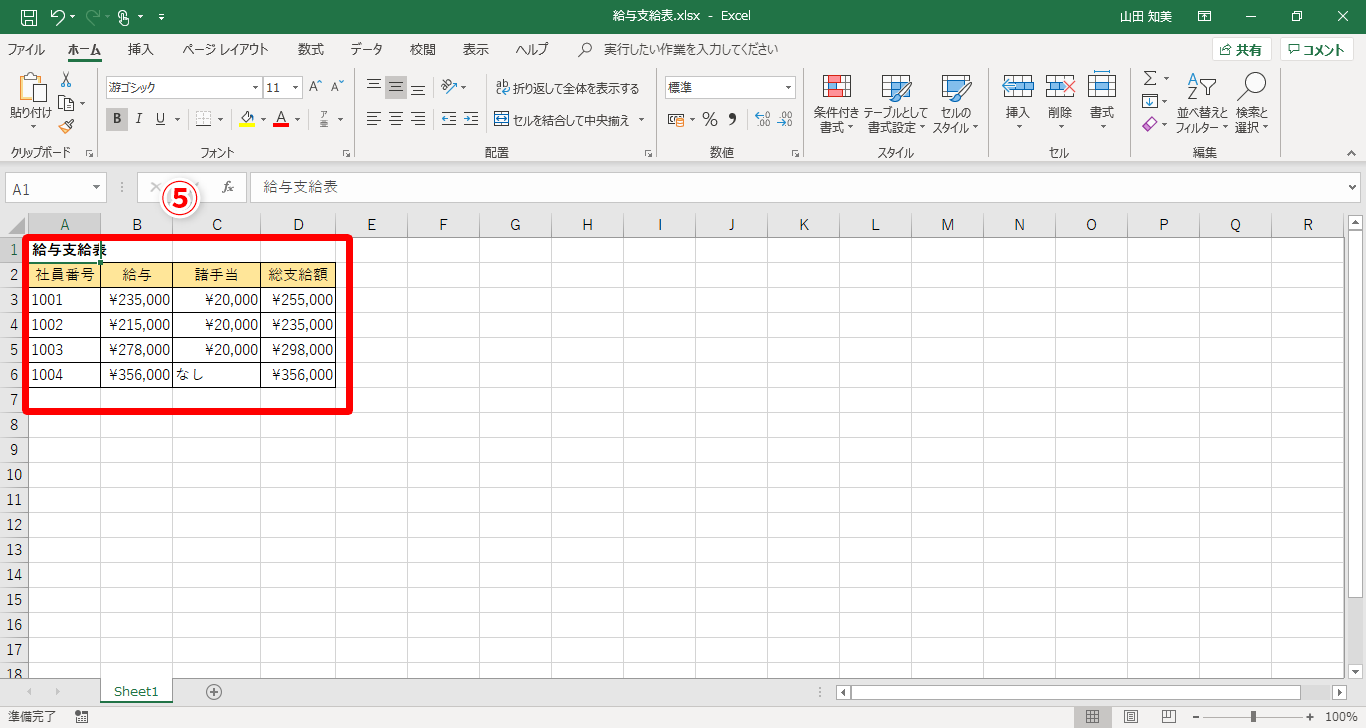The height and width of the screenshot is (728, 1366).
Task: Open テーブルとして書式設定 table formats
Action: 896,104
